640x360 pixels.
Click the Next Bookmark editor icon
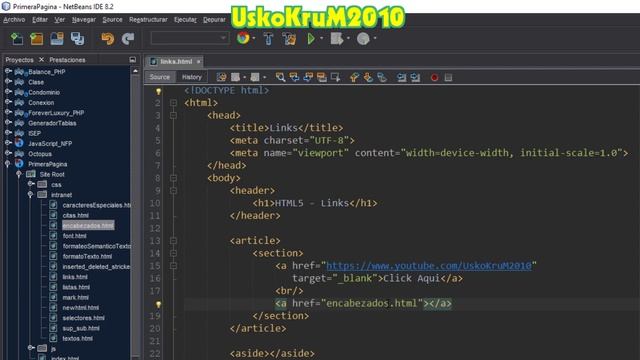(x=368, y=77)
